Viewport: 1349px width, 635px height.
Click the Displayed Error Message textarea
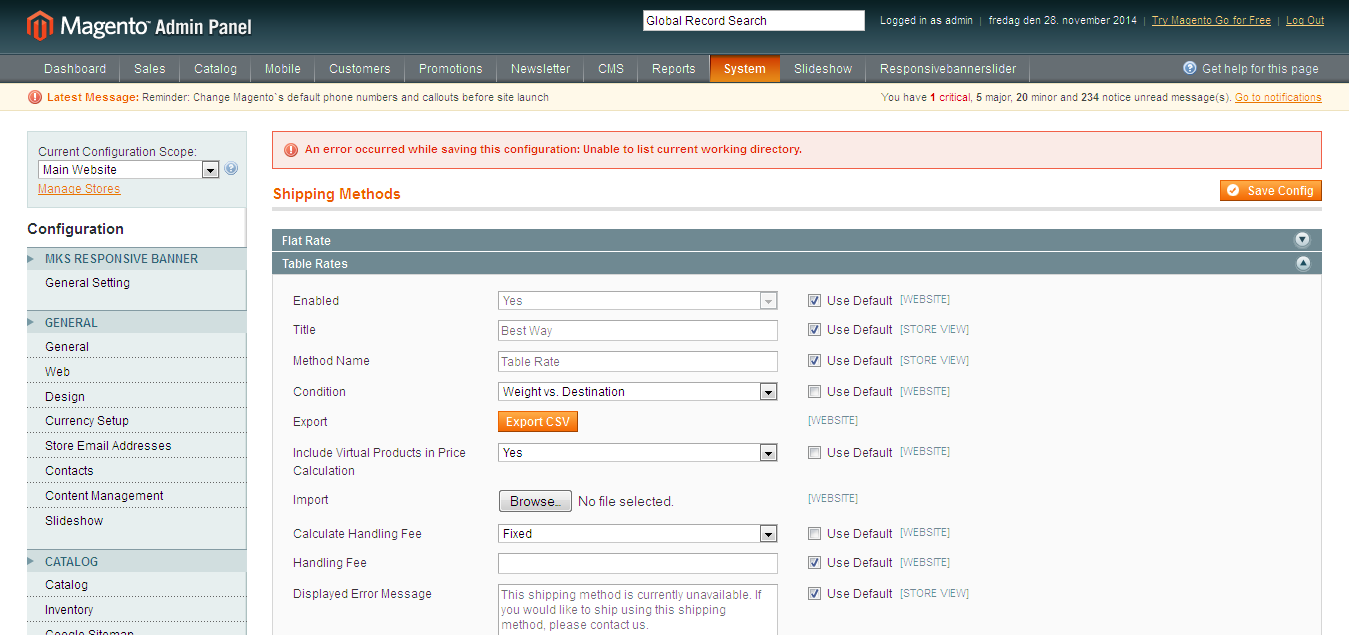tap(638, 610)
